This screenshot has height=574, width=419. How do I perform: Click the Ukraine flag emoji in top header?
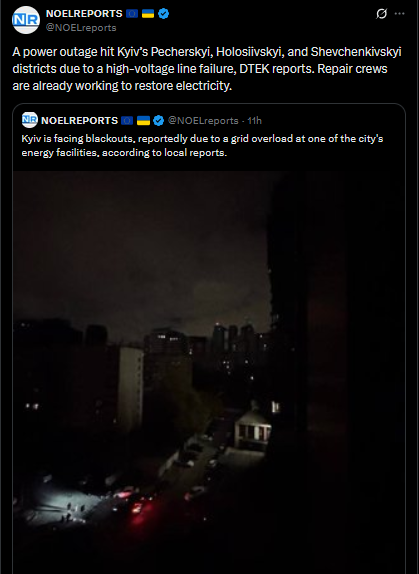[x=148, y=14]
